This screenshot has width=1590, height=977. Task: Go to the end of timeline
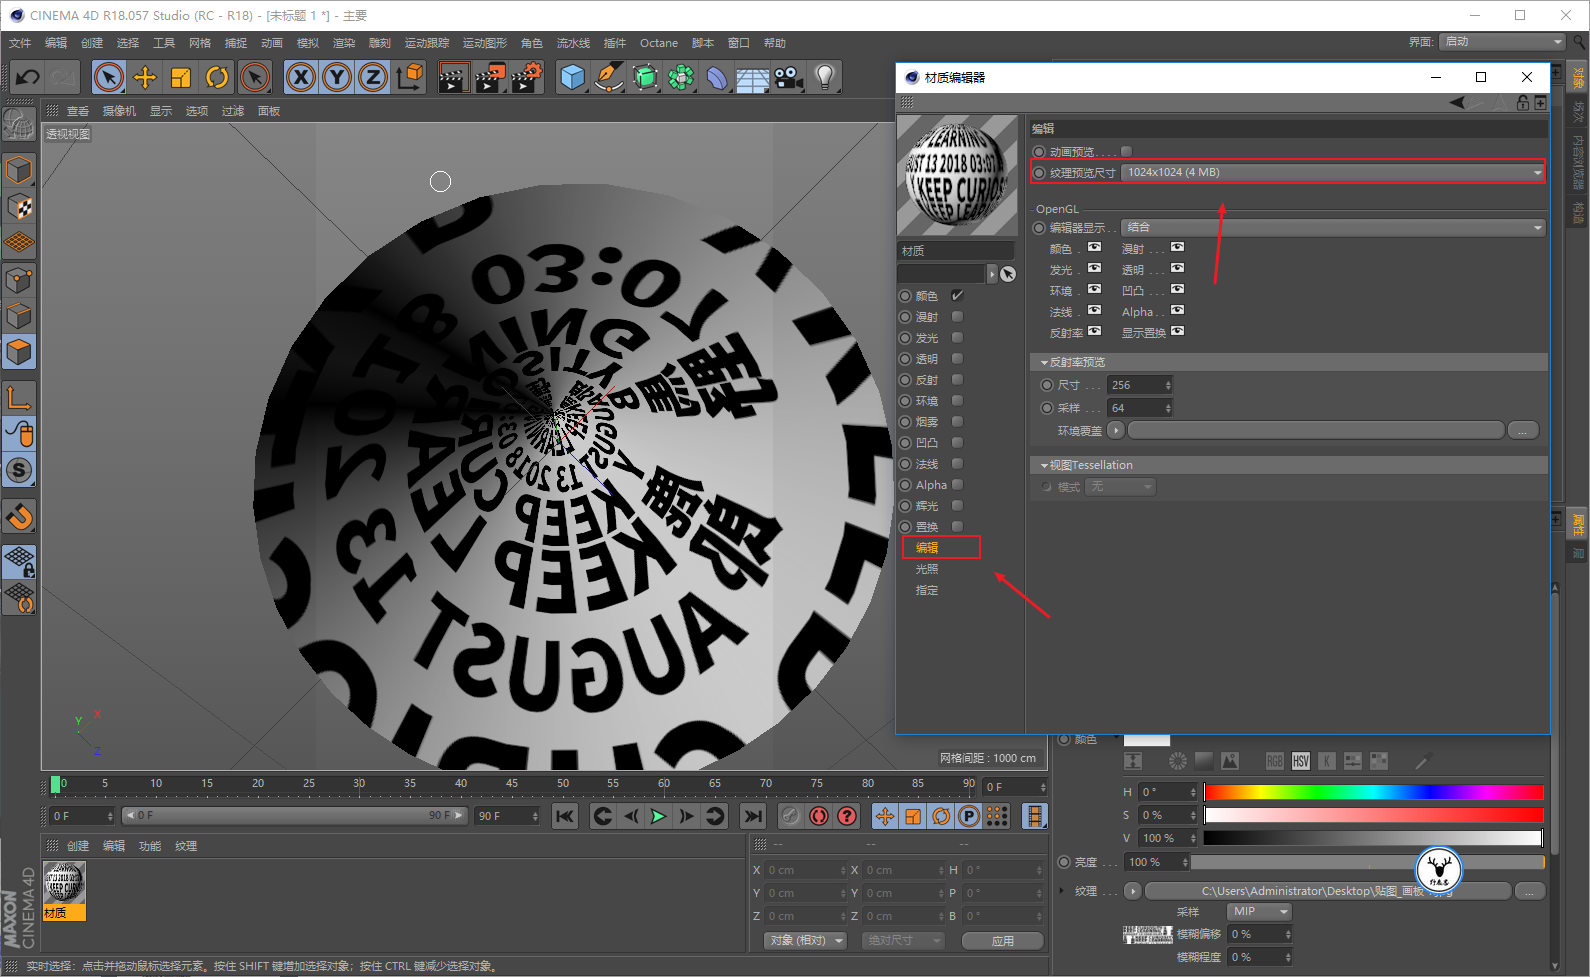click(753, 816)
